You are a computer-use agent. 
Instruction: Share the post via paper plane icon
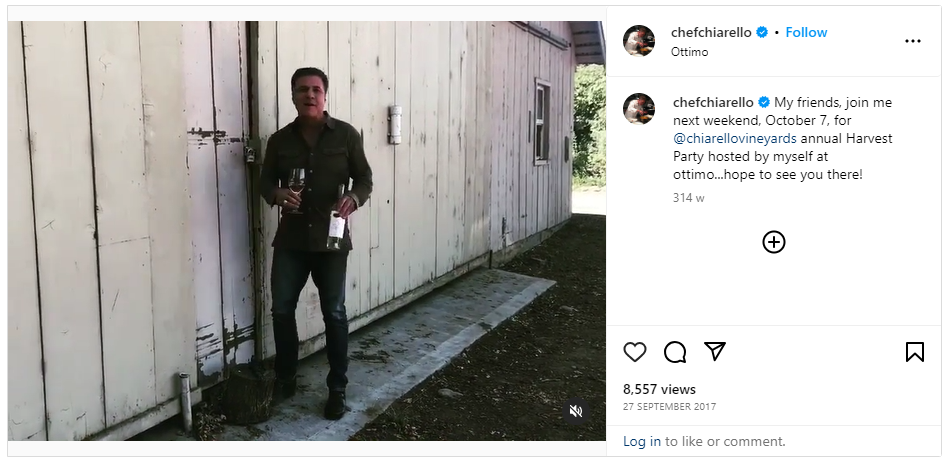click(x=715, y=351)
